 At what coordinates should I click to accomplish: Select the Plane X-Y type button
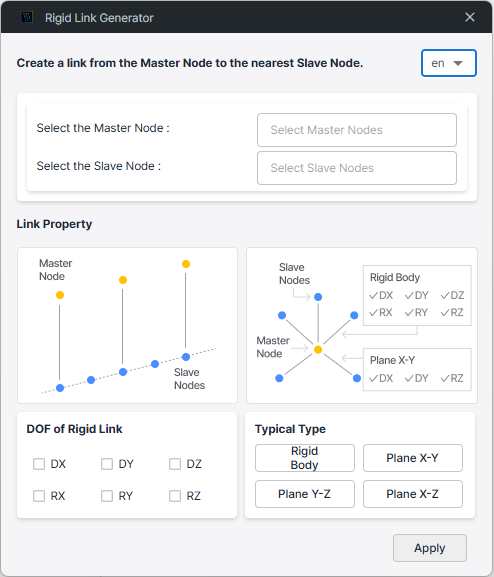413,458
